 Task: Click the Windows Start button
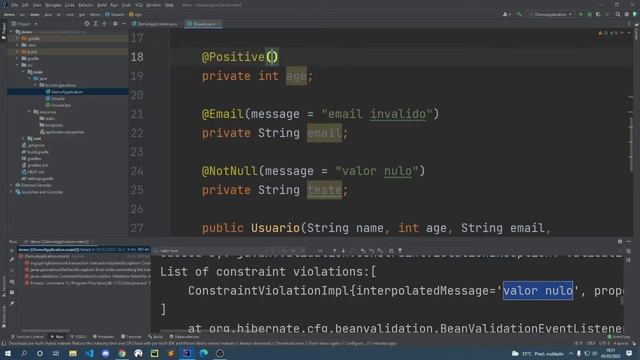coord(8,353)
